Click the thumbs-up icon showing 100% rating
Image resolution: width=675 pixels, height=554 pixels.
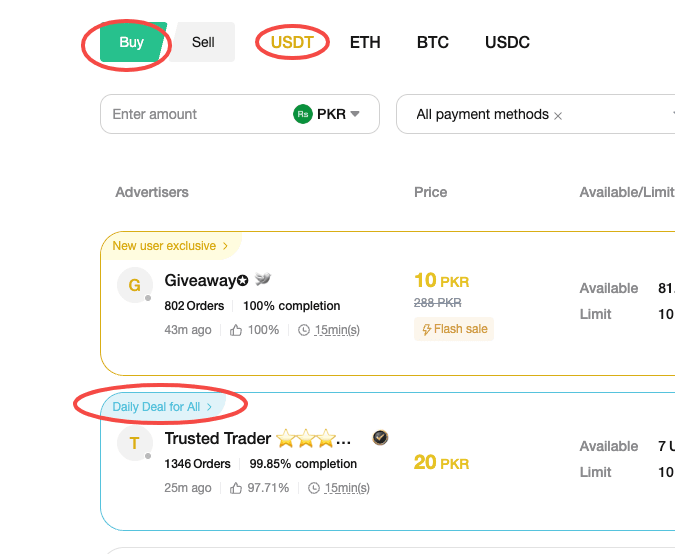point(235,330)
